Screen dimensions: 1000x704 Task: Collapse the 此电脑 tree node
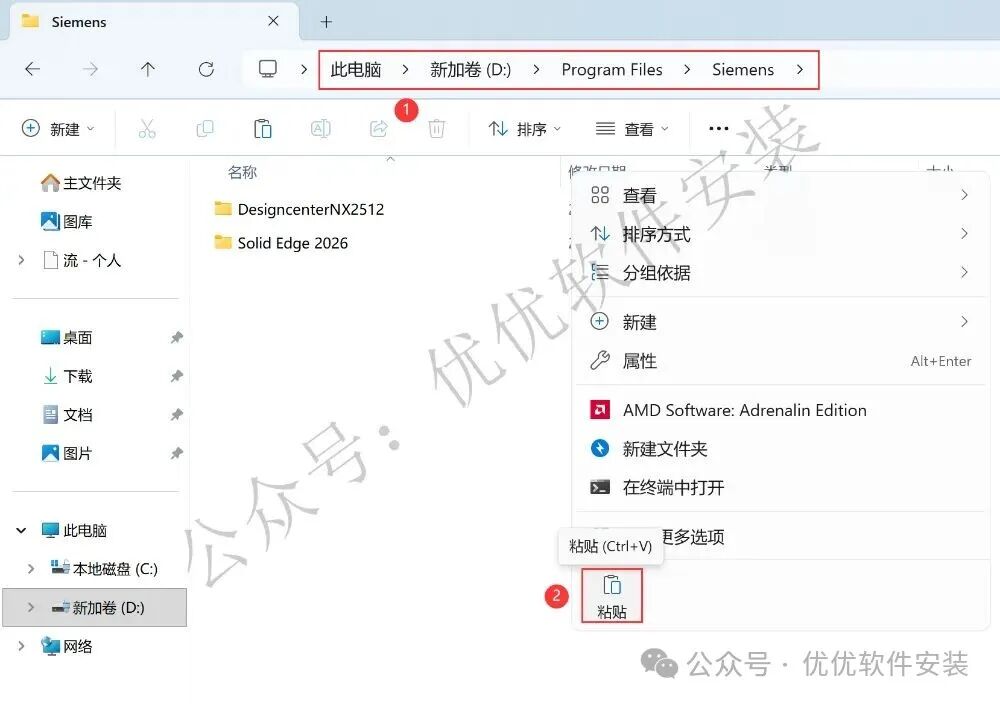tap(21, 531)
